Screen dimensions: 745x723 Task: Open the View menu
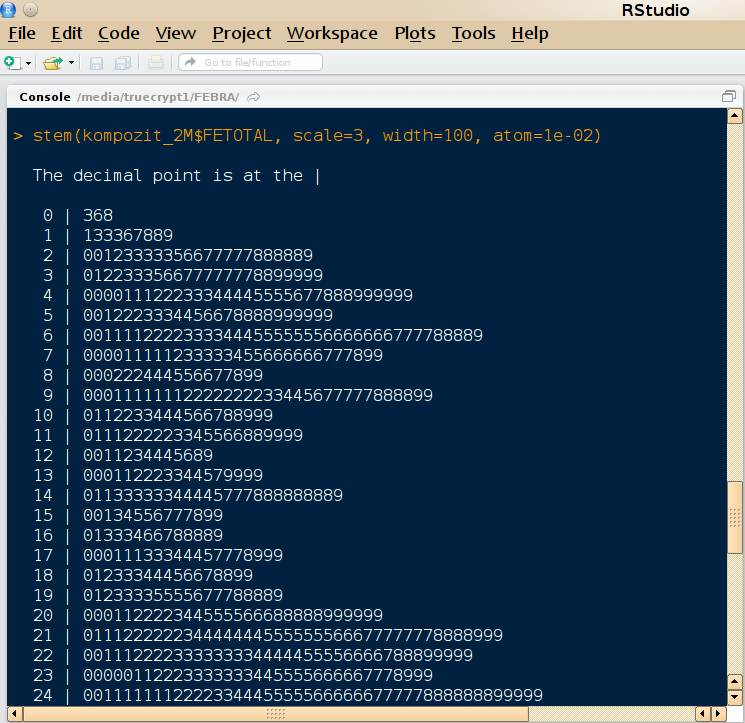(175, 33)
